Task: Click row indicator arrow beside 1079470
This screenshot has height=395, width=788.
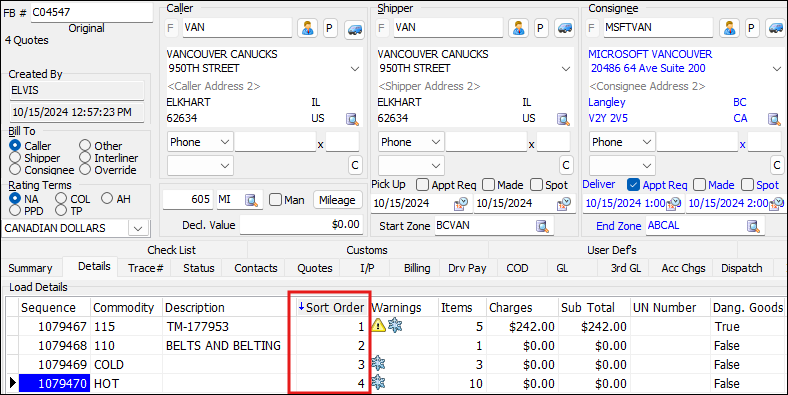Action: pyautogui.click(x=13, y=384)
